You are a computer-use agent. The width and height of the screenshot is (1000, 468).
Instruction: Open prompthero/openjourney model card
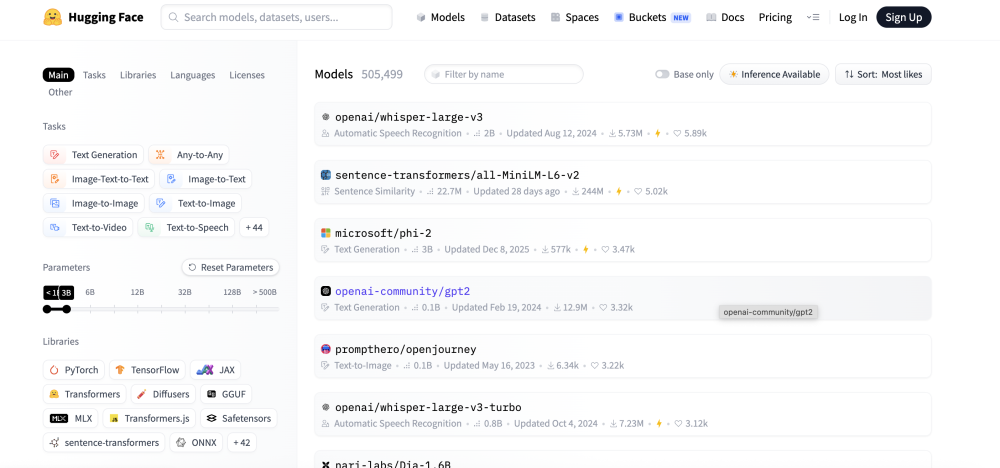click(622, 356)
